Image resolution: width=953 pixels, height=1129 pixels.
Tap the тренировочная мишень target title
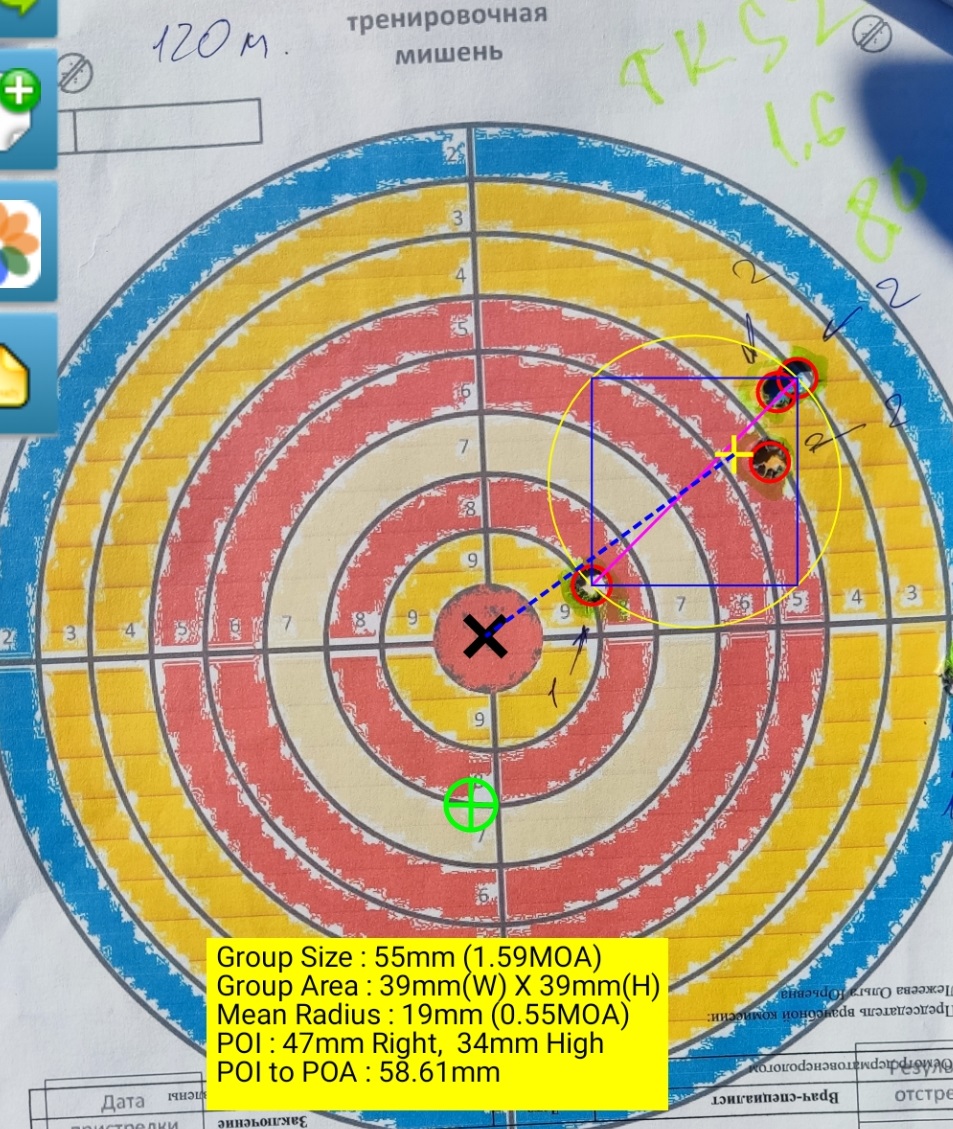click(x=446, y=36)
